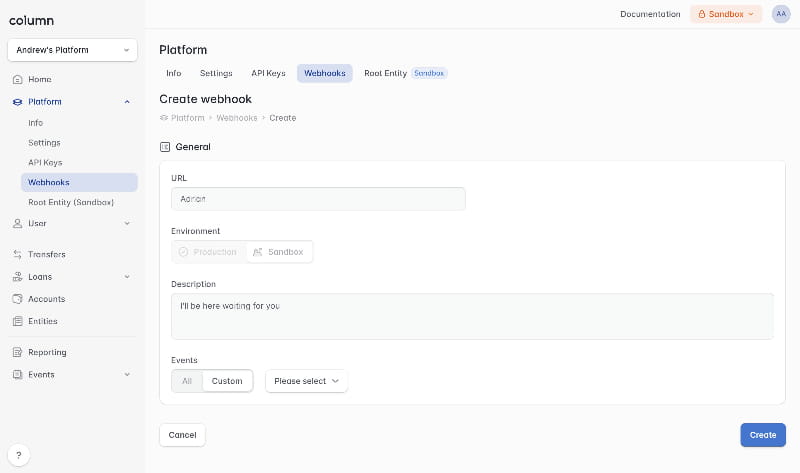Click the Reporting icon in sidebar
The height and width of the screenshot is (473, 800).
(17, 352)
